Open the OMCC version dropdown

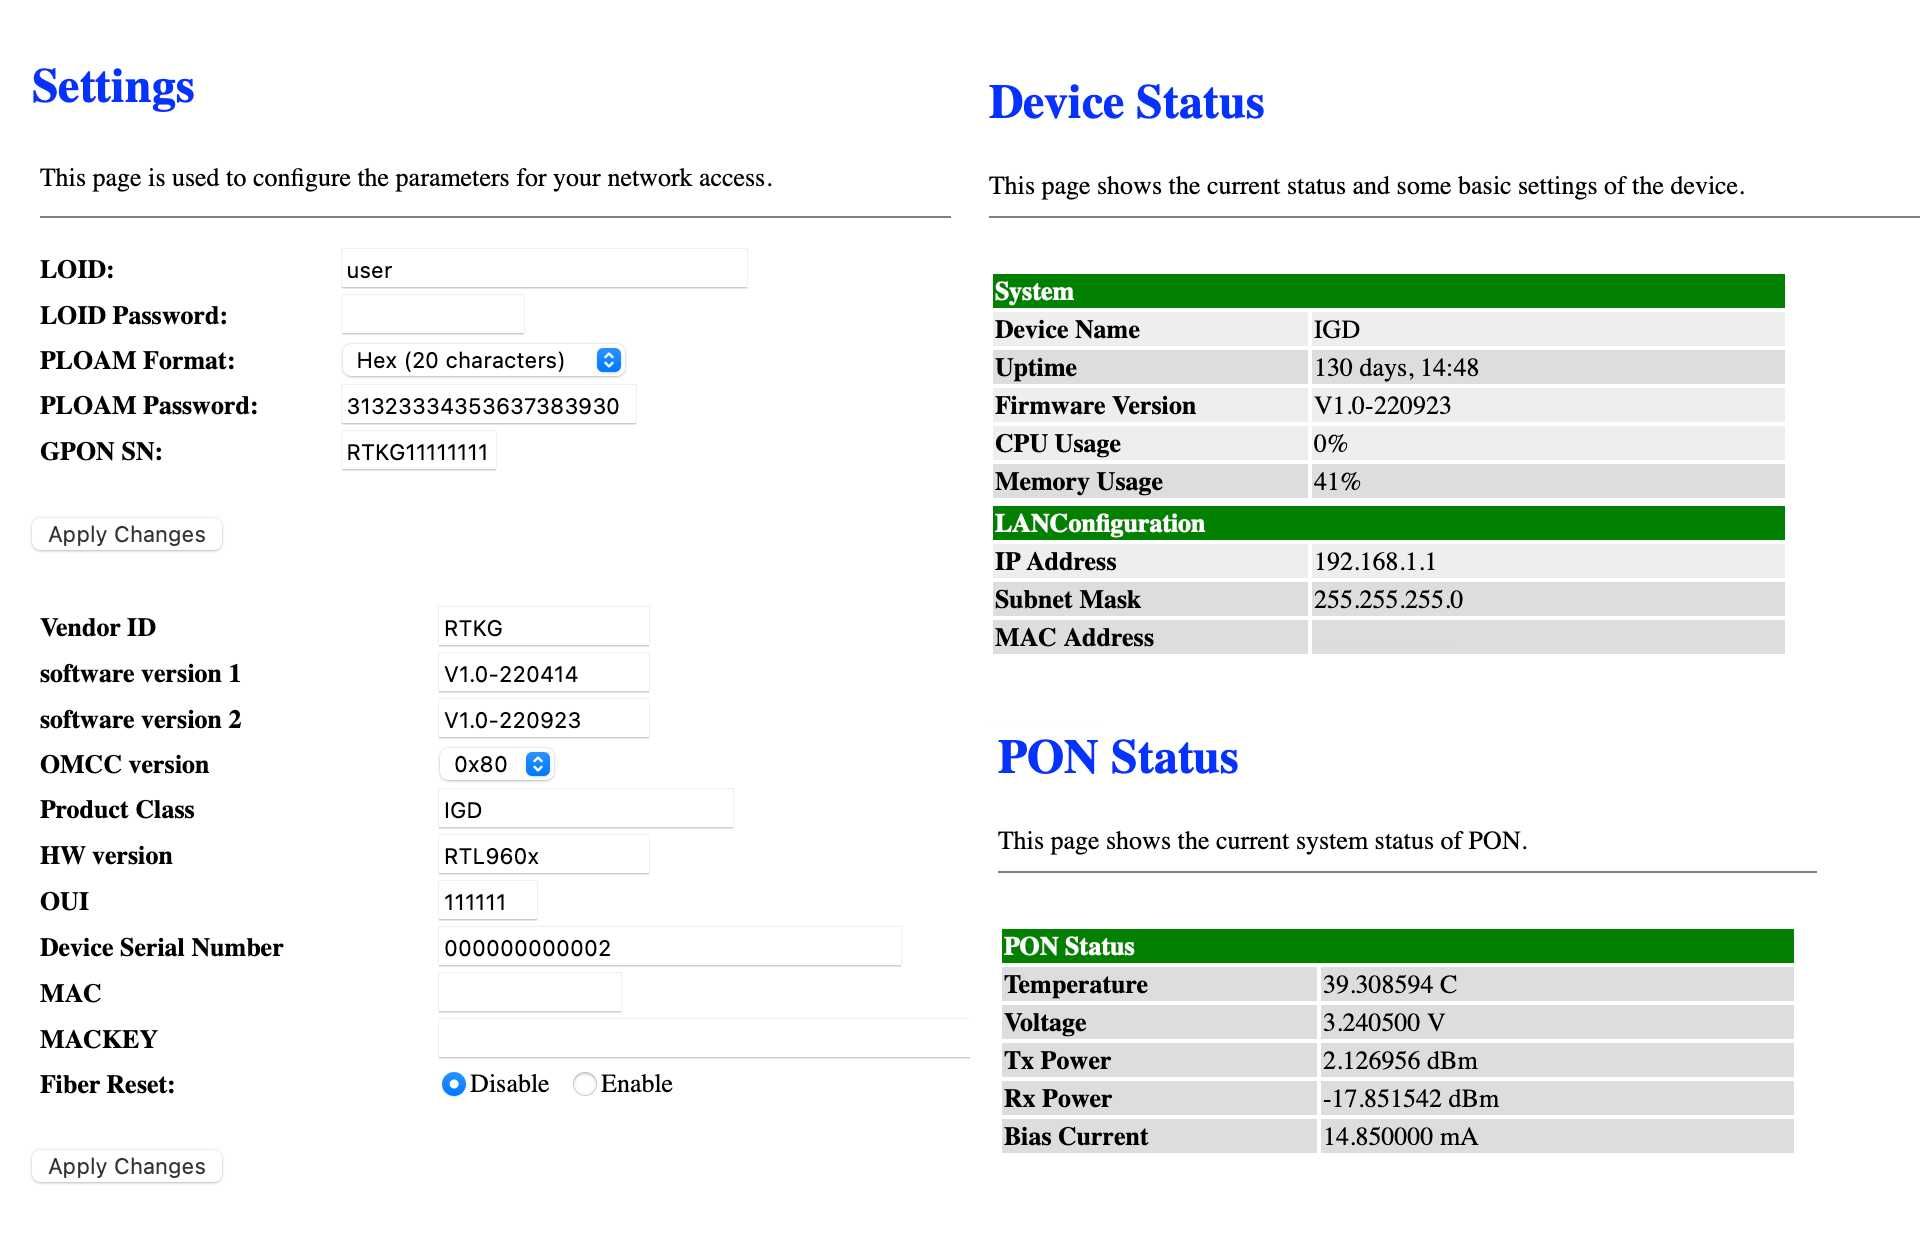(x=497, y=764)
